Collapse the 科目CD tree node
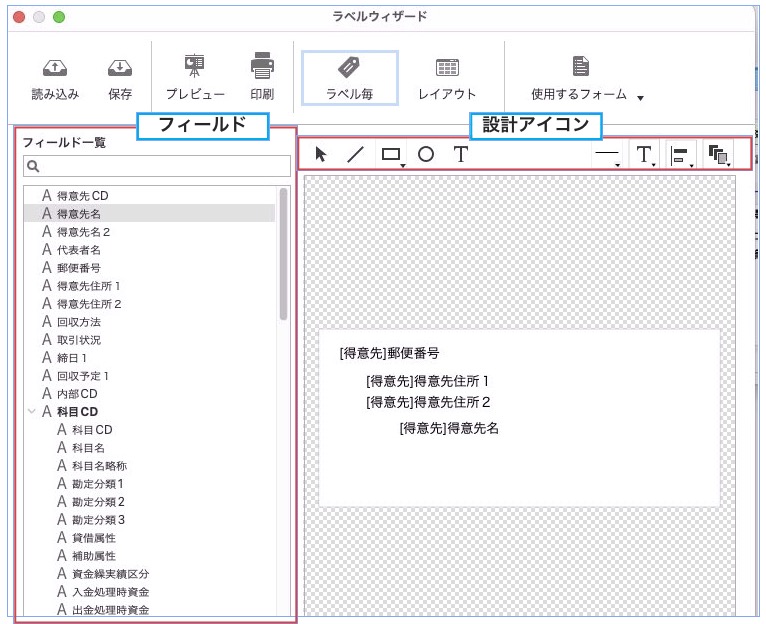Viewport: 766px width, 624px height. (31, 411)
